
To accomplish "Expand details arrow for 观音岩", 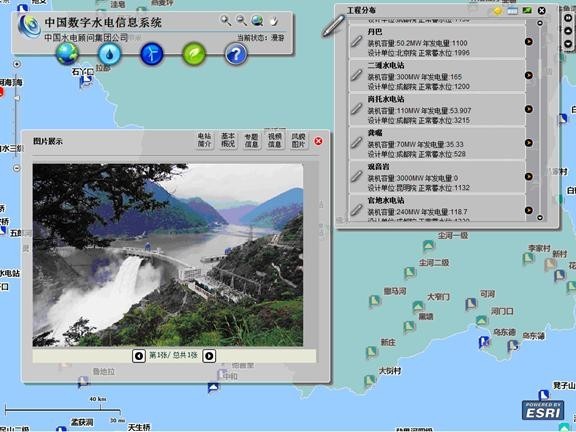I will (529, 177).
